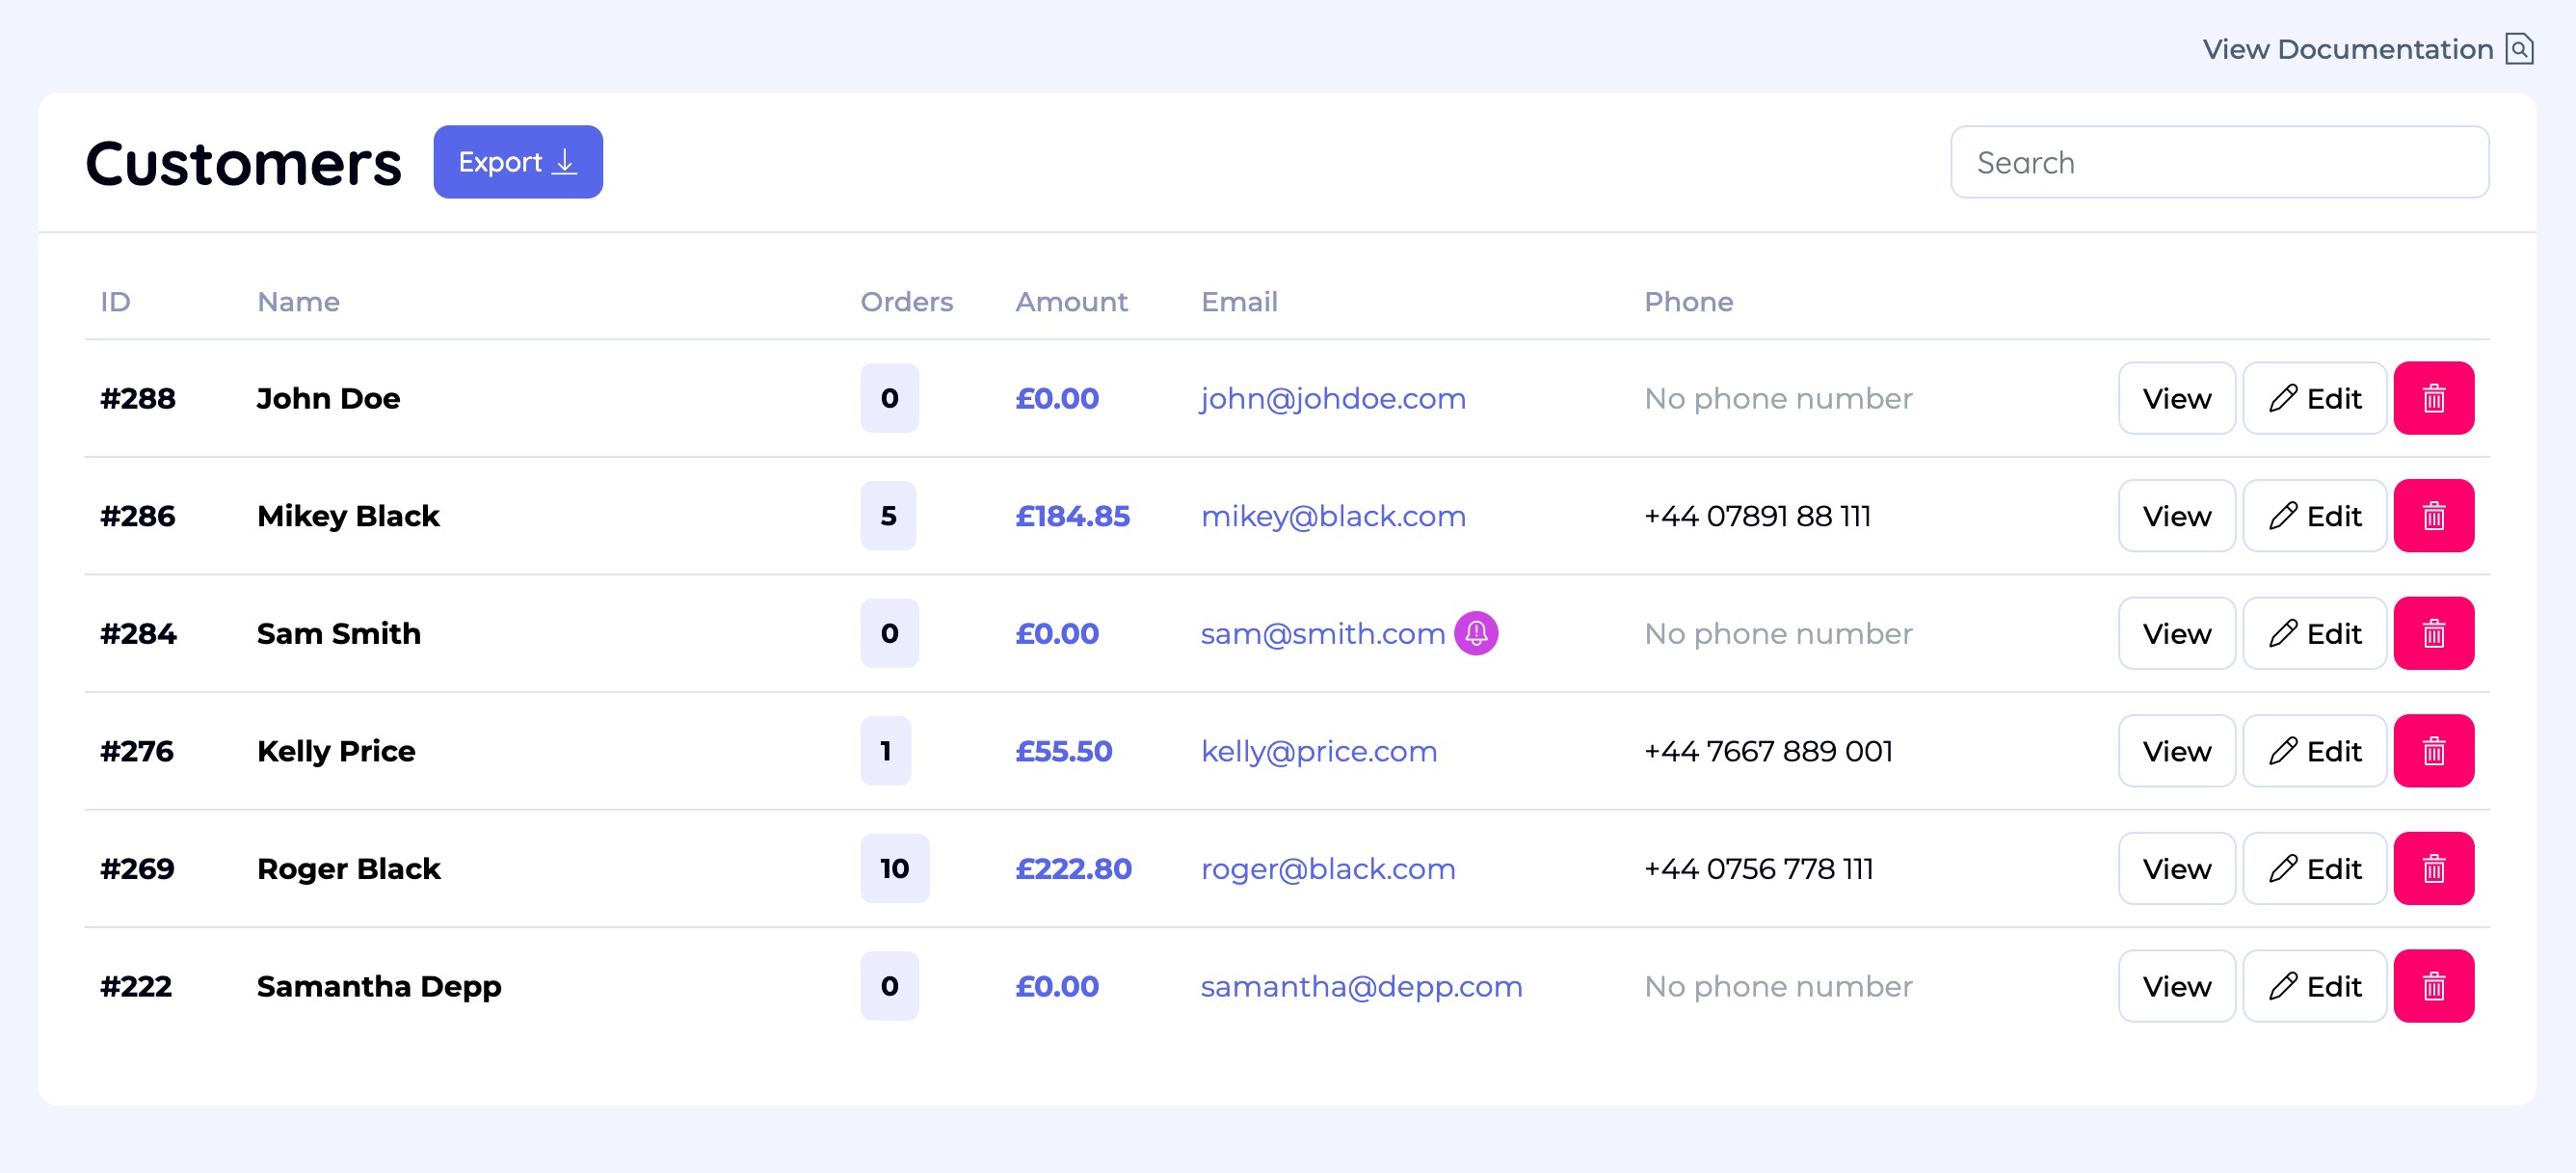Focus the Search input field

(2219, 162)
